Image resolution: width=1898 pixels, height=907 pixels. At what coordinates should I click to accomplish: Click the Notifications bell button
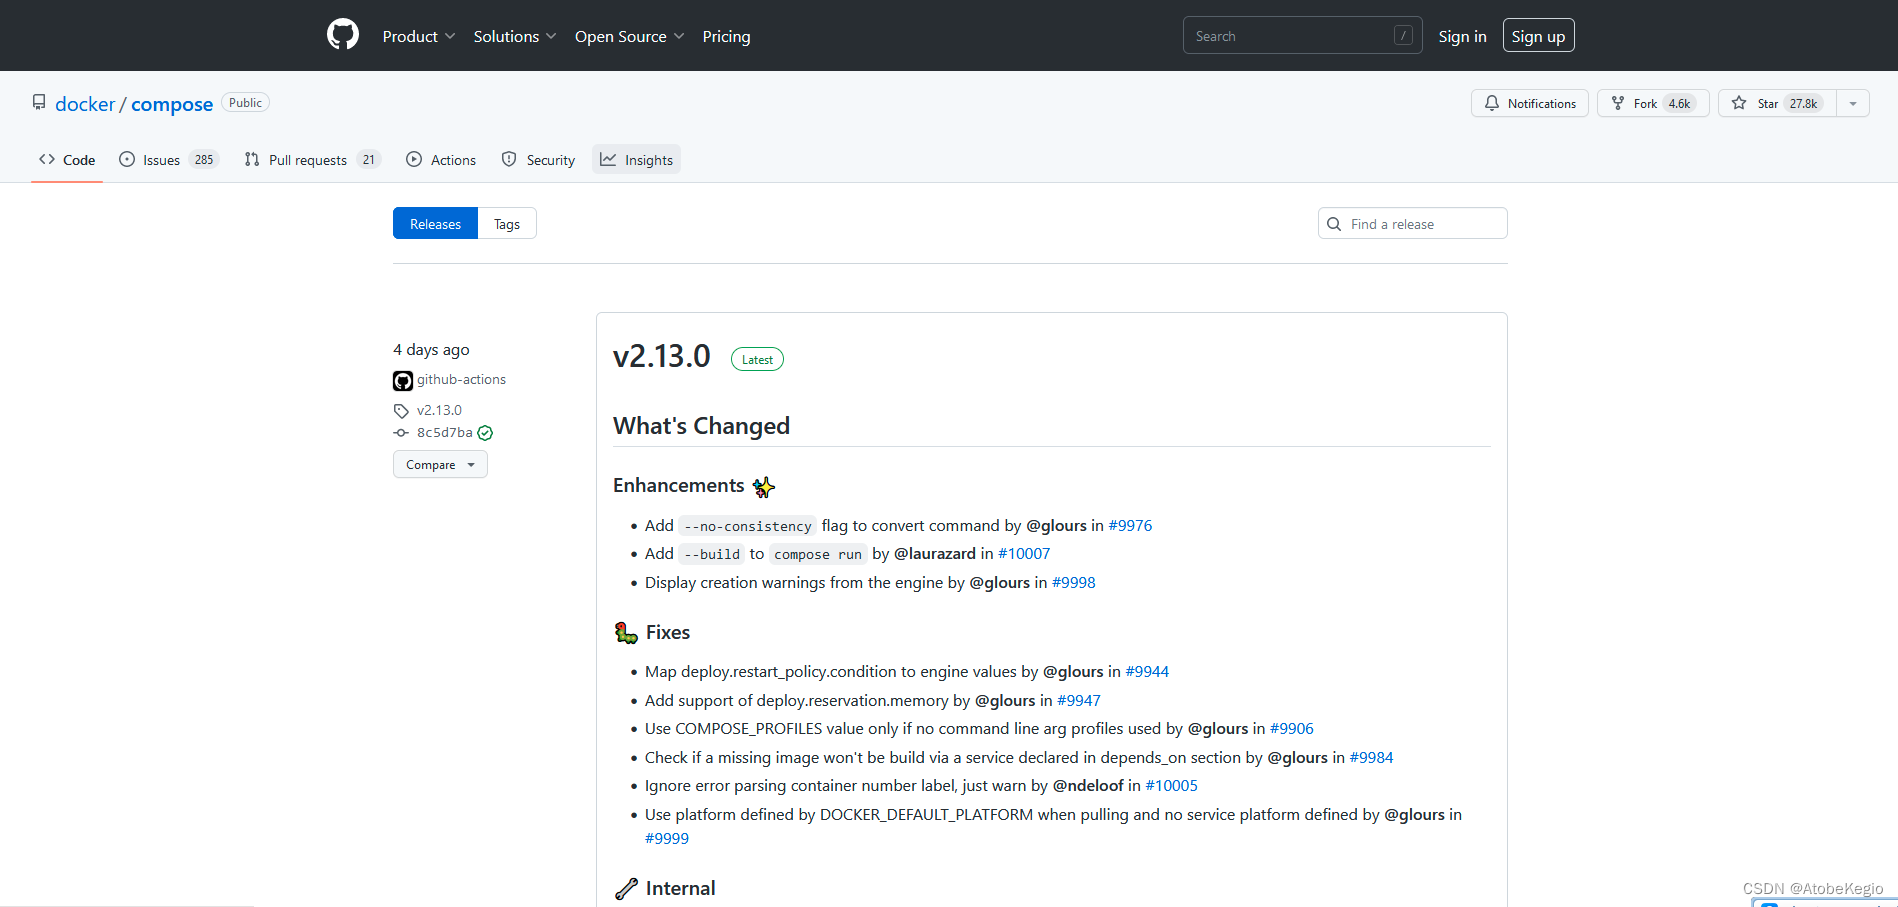tap(1529, 103)
